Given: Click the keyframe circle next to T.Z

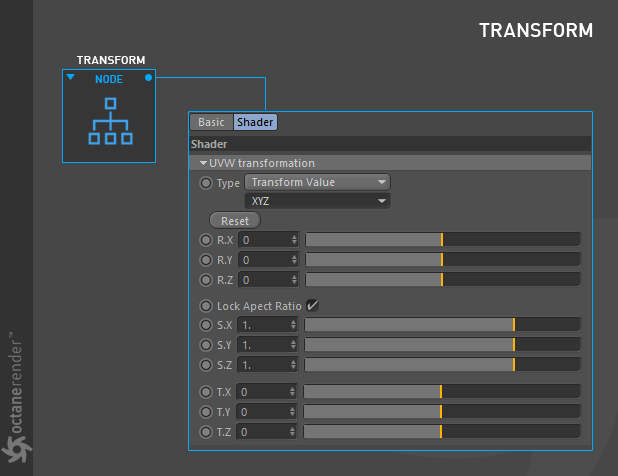Looking at the screenshot, I should click(206, 432).
